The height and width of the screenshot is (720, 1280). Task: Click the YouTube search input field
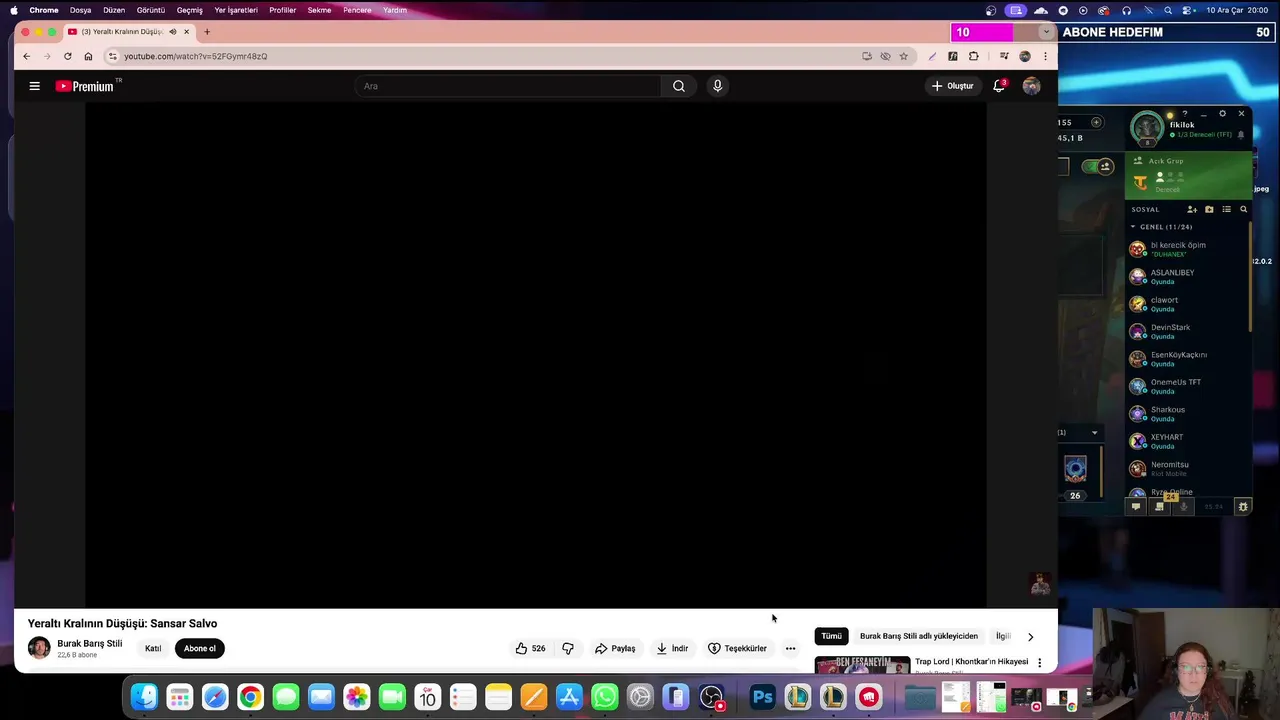(507, 86)
